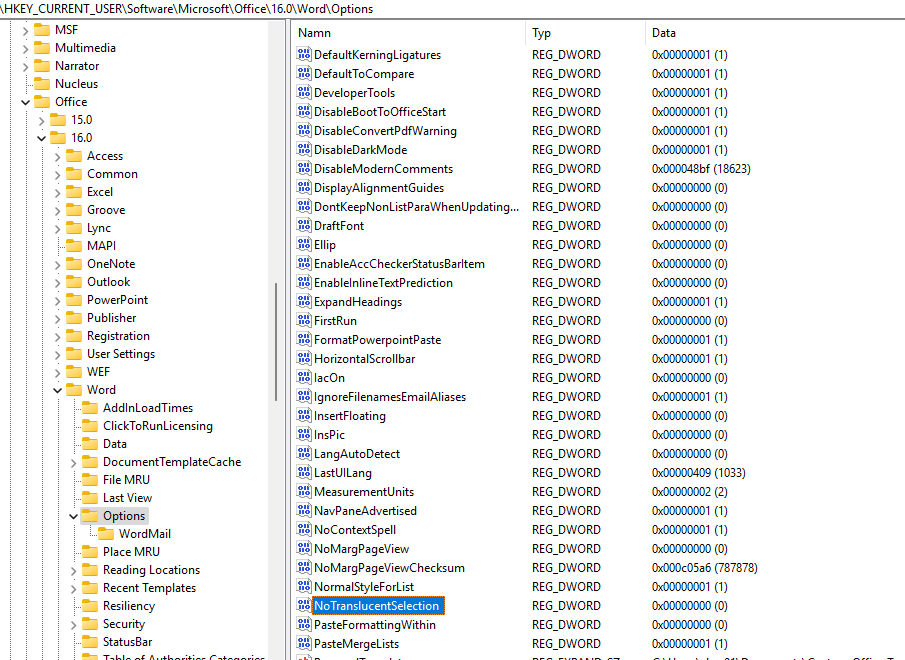Expand the Access key
Screen dimensions: 905x660
pos(57,156)
